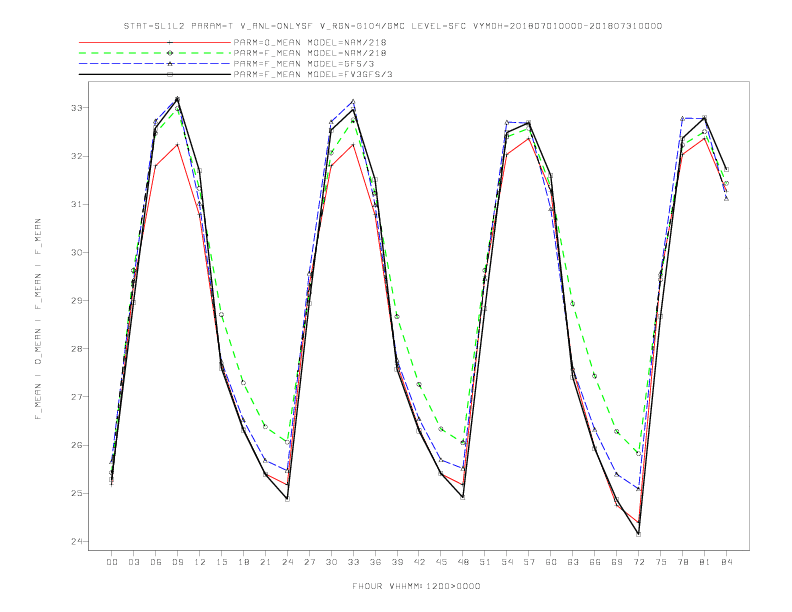This screenshot has height=612, width=792.
Task: Click x-axis tick label 45
Action: pos(441,562)
